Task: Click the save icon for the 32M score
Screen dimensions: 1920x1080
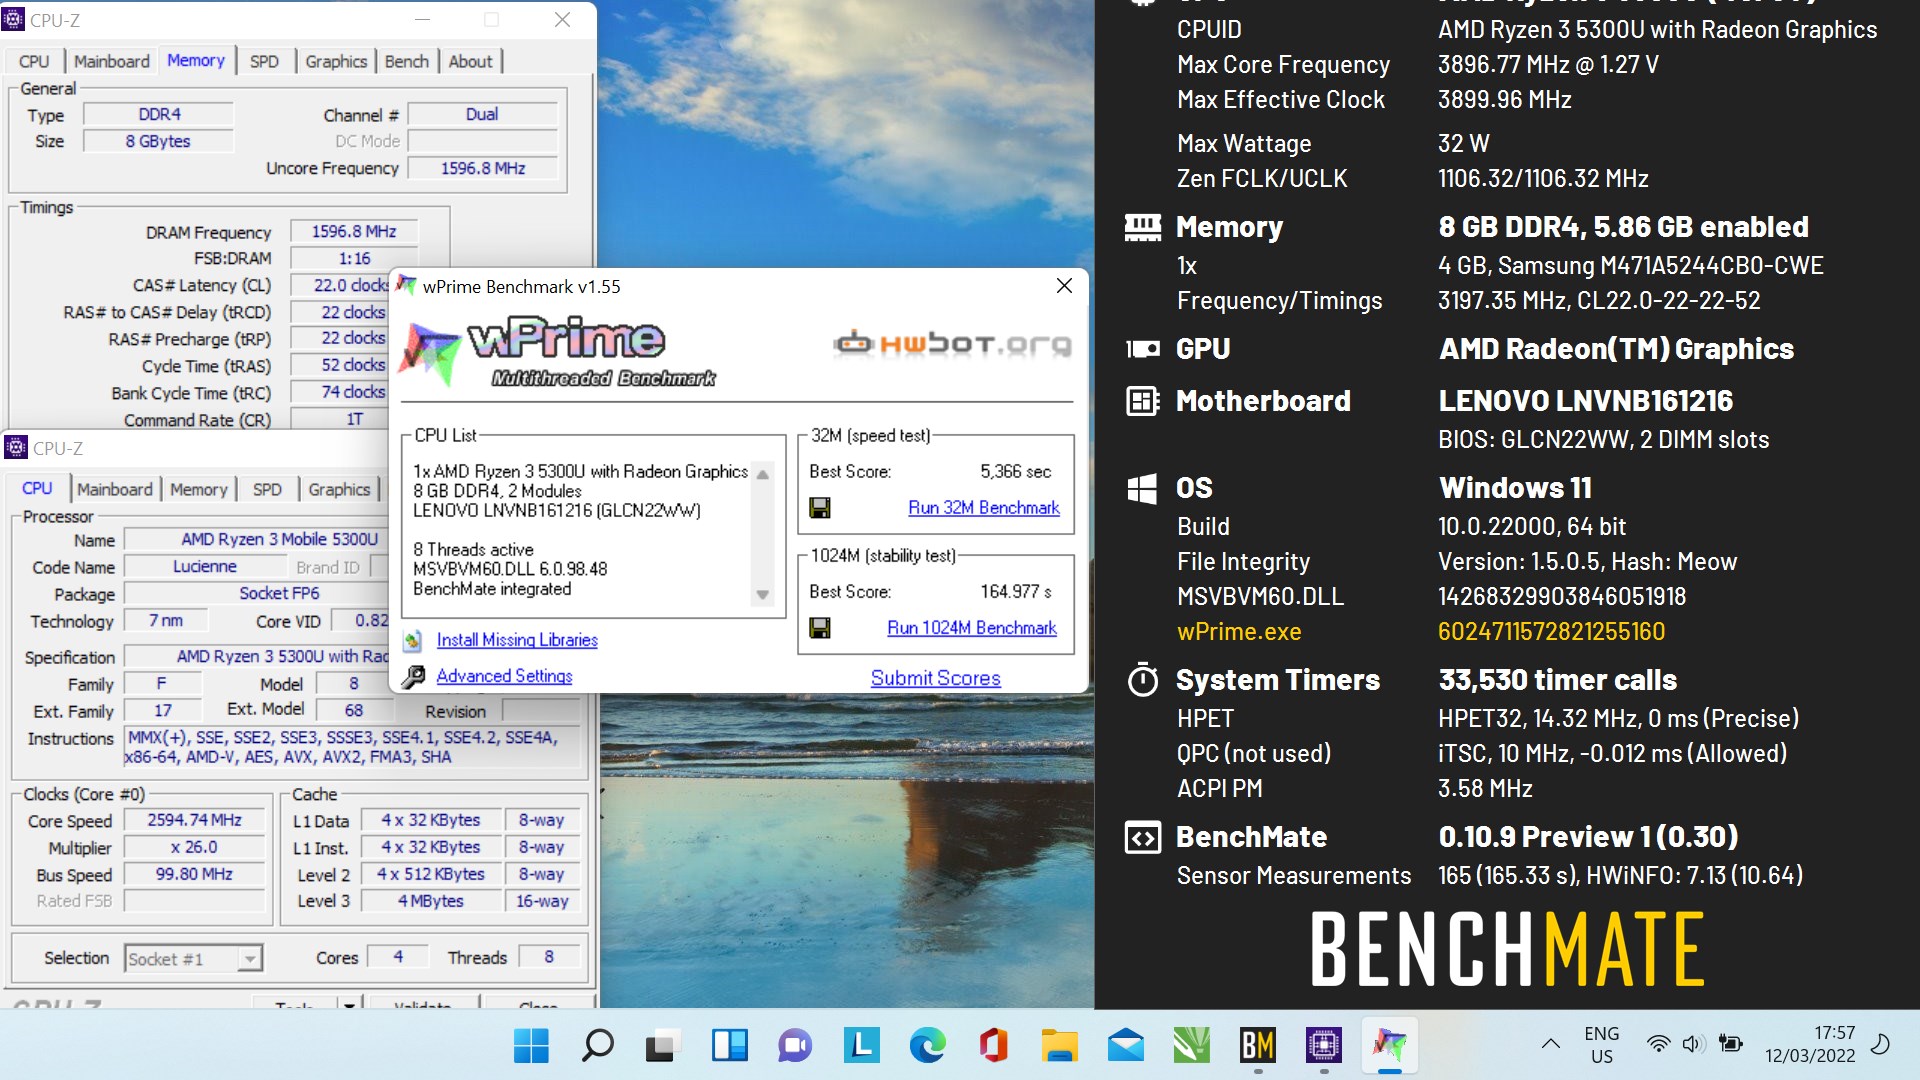Action: [820, 508]
